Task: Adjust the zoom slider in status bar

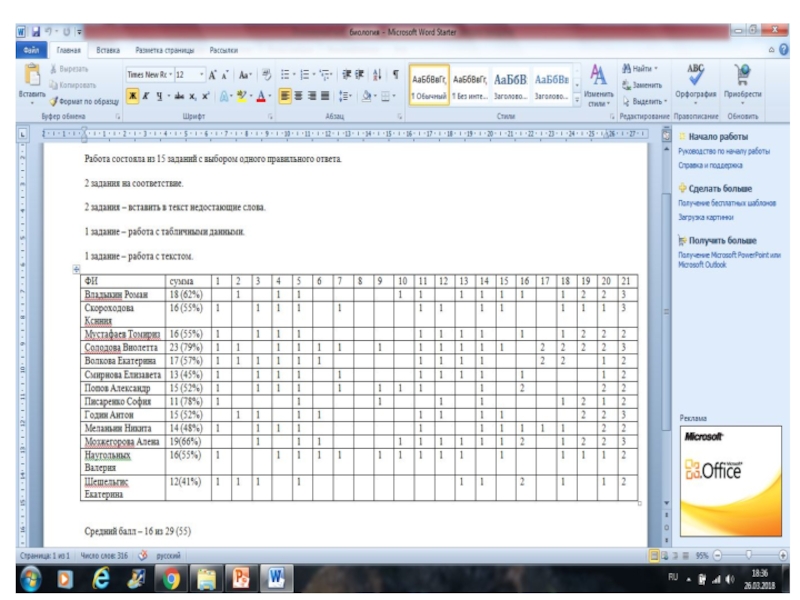Action: pyautogui.click(x=749, y=554)
